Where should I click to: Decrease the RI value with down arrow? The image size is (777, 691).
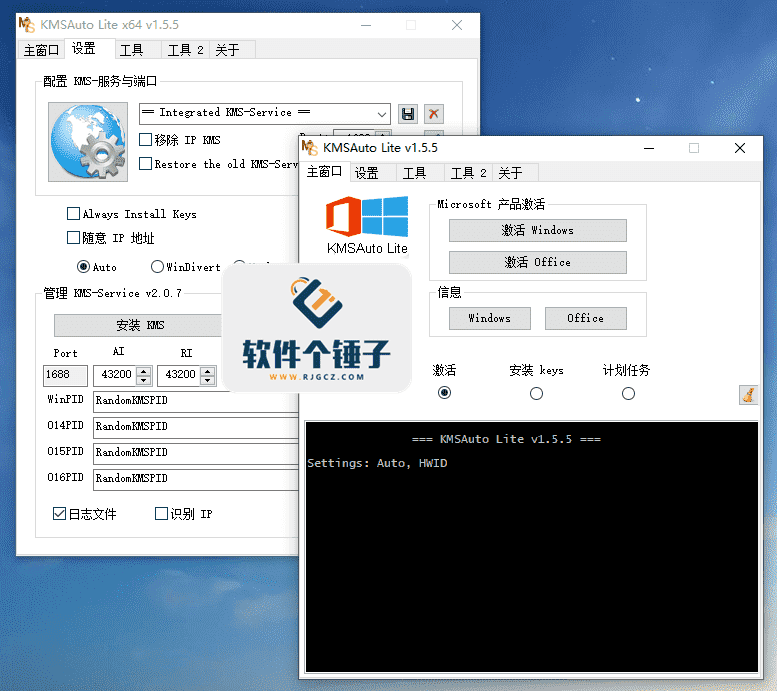(x=208, y=380)
